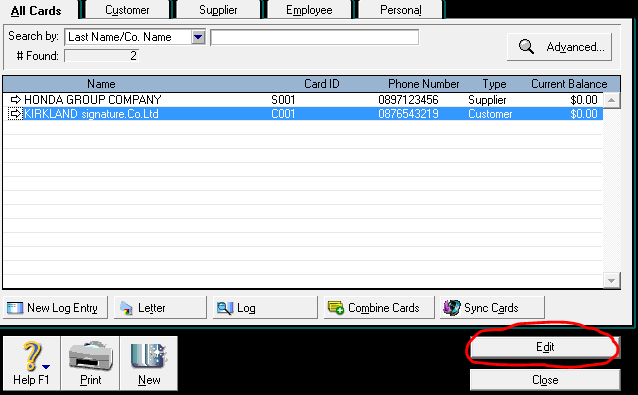This screenshot has width=638, height=395.
Task: Click the Print printer icon
Action: (x=90, y=356)
